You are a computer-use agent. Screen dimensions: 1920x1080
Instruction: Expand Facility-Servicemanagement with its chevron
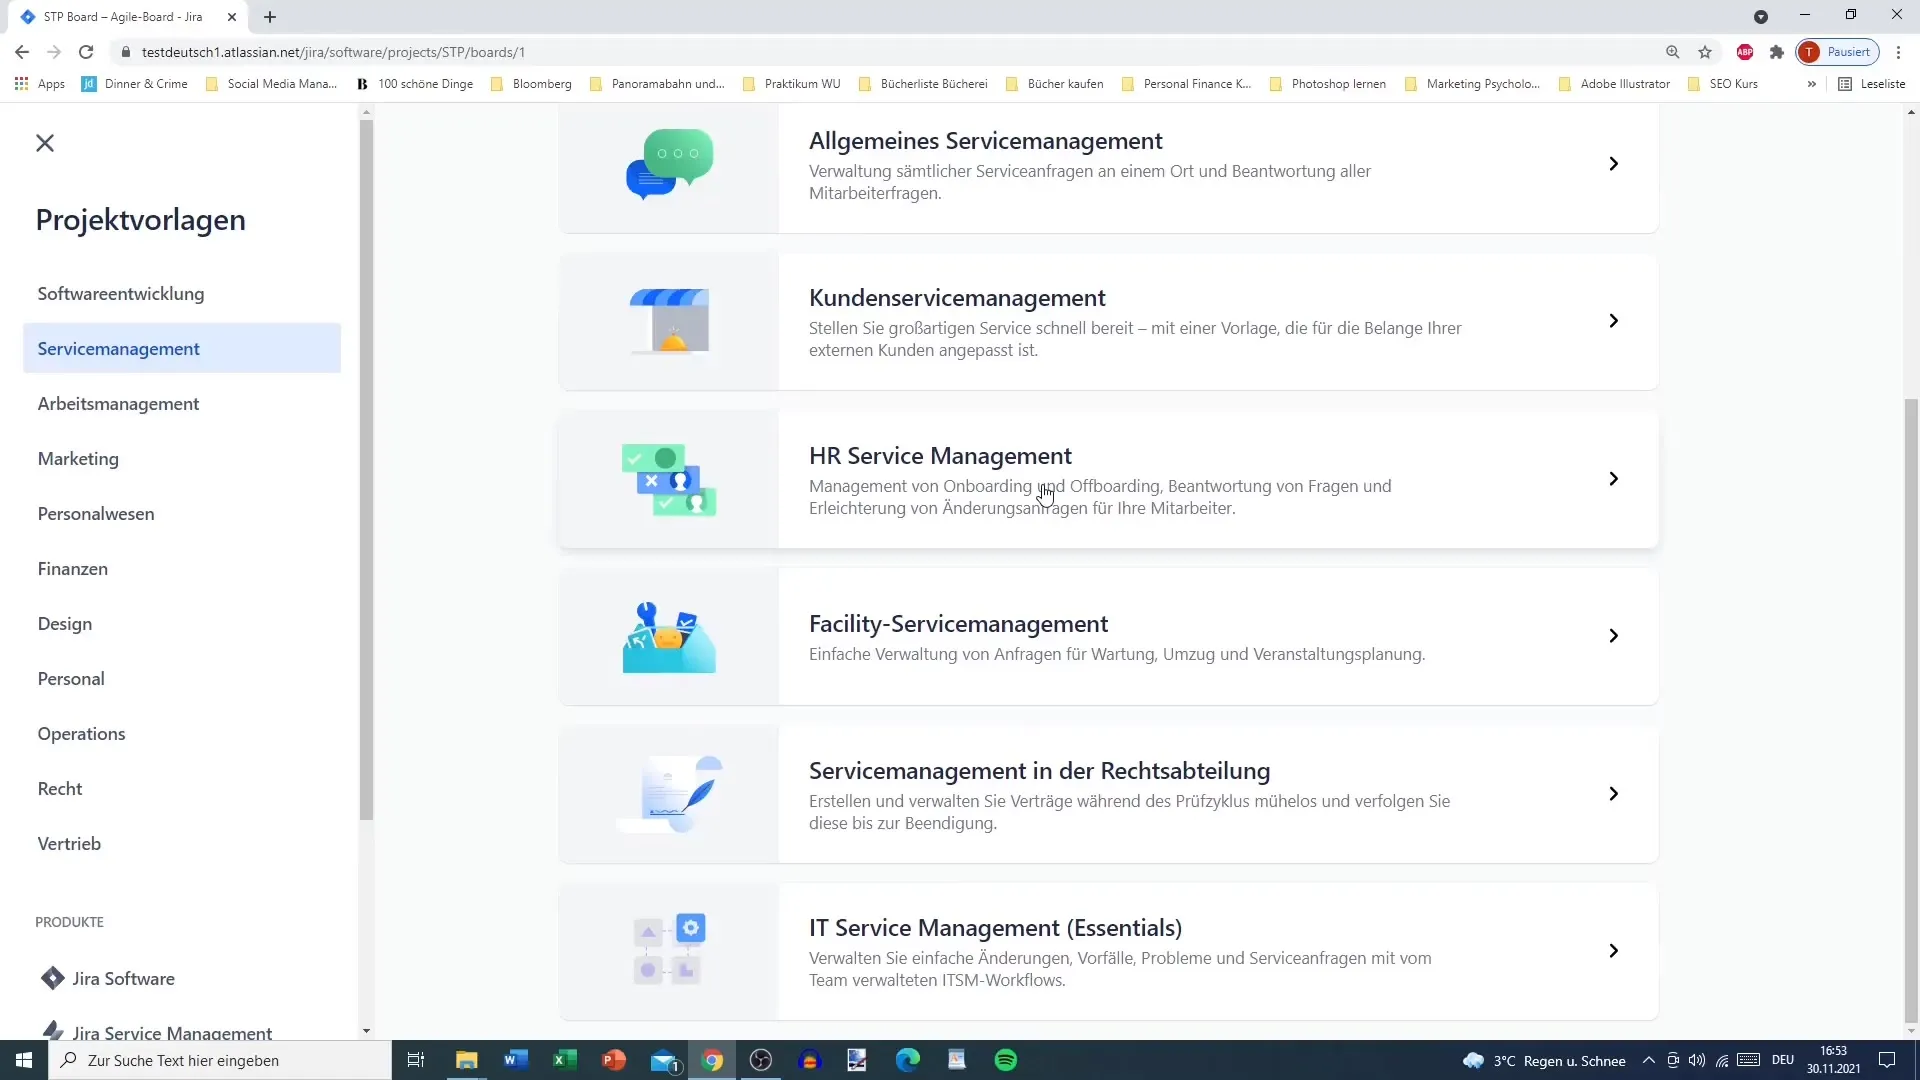pyautogui.click(x=1613, y=636)
